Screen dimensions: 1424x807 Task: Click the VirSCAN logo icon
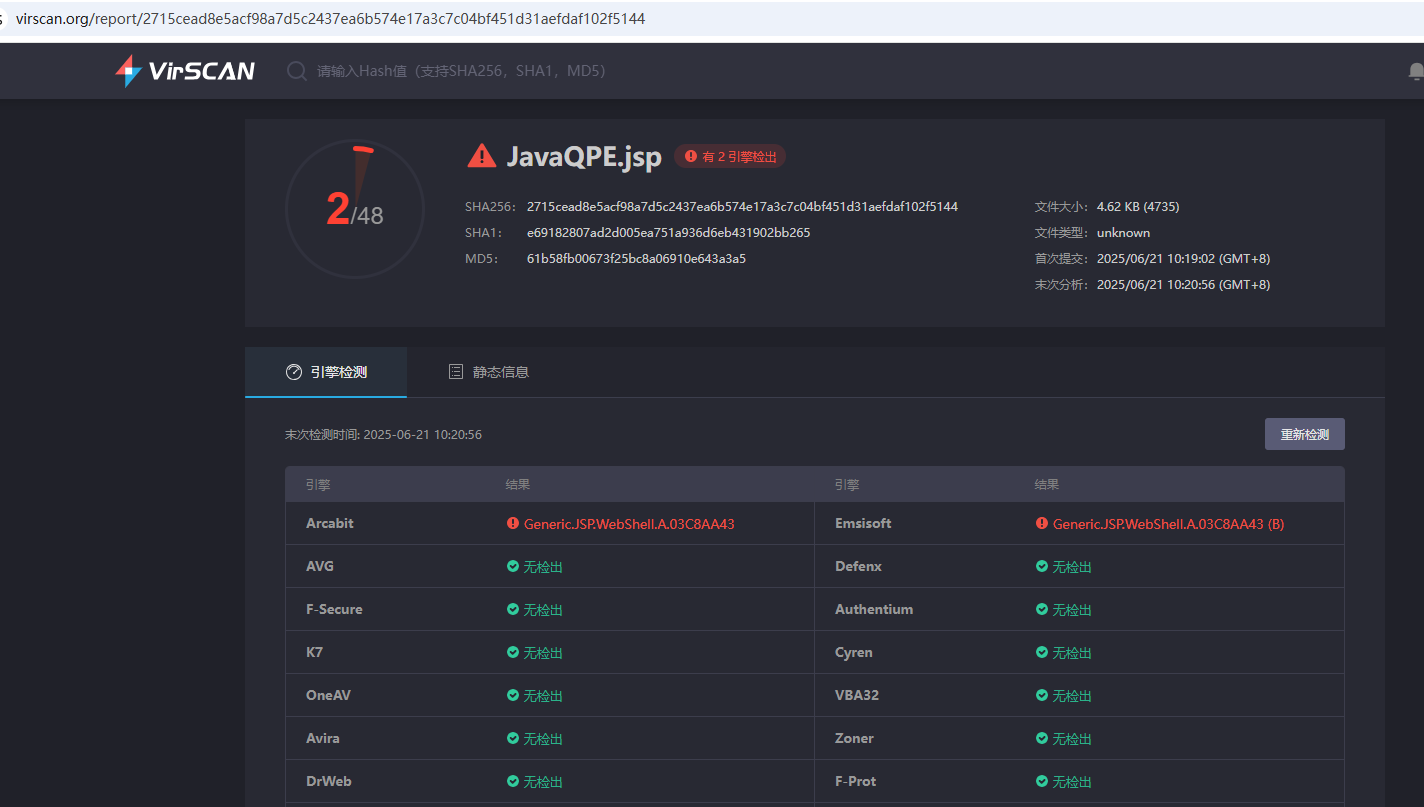pos(128,71)
